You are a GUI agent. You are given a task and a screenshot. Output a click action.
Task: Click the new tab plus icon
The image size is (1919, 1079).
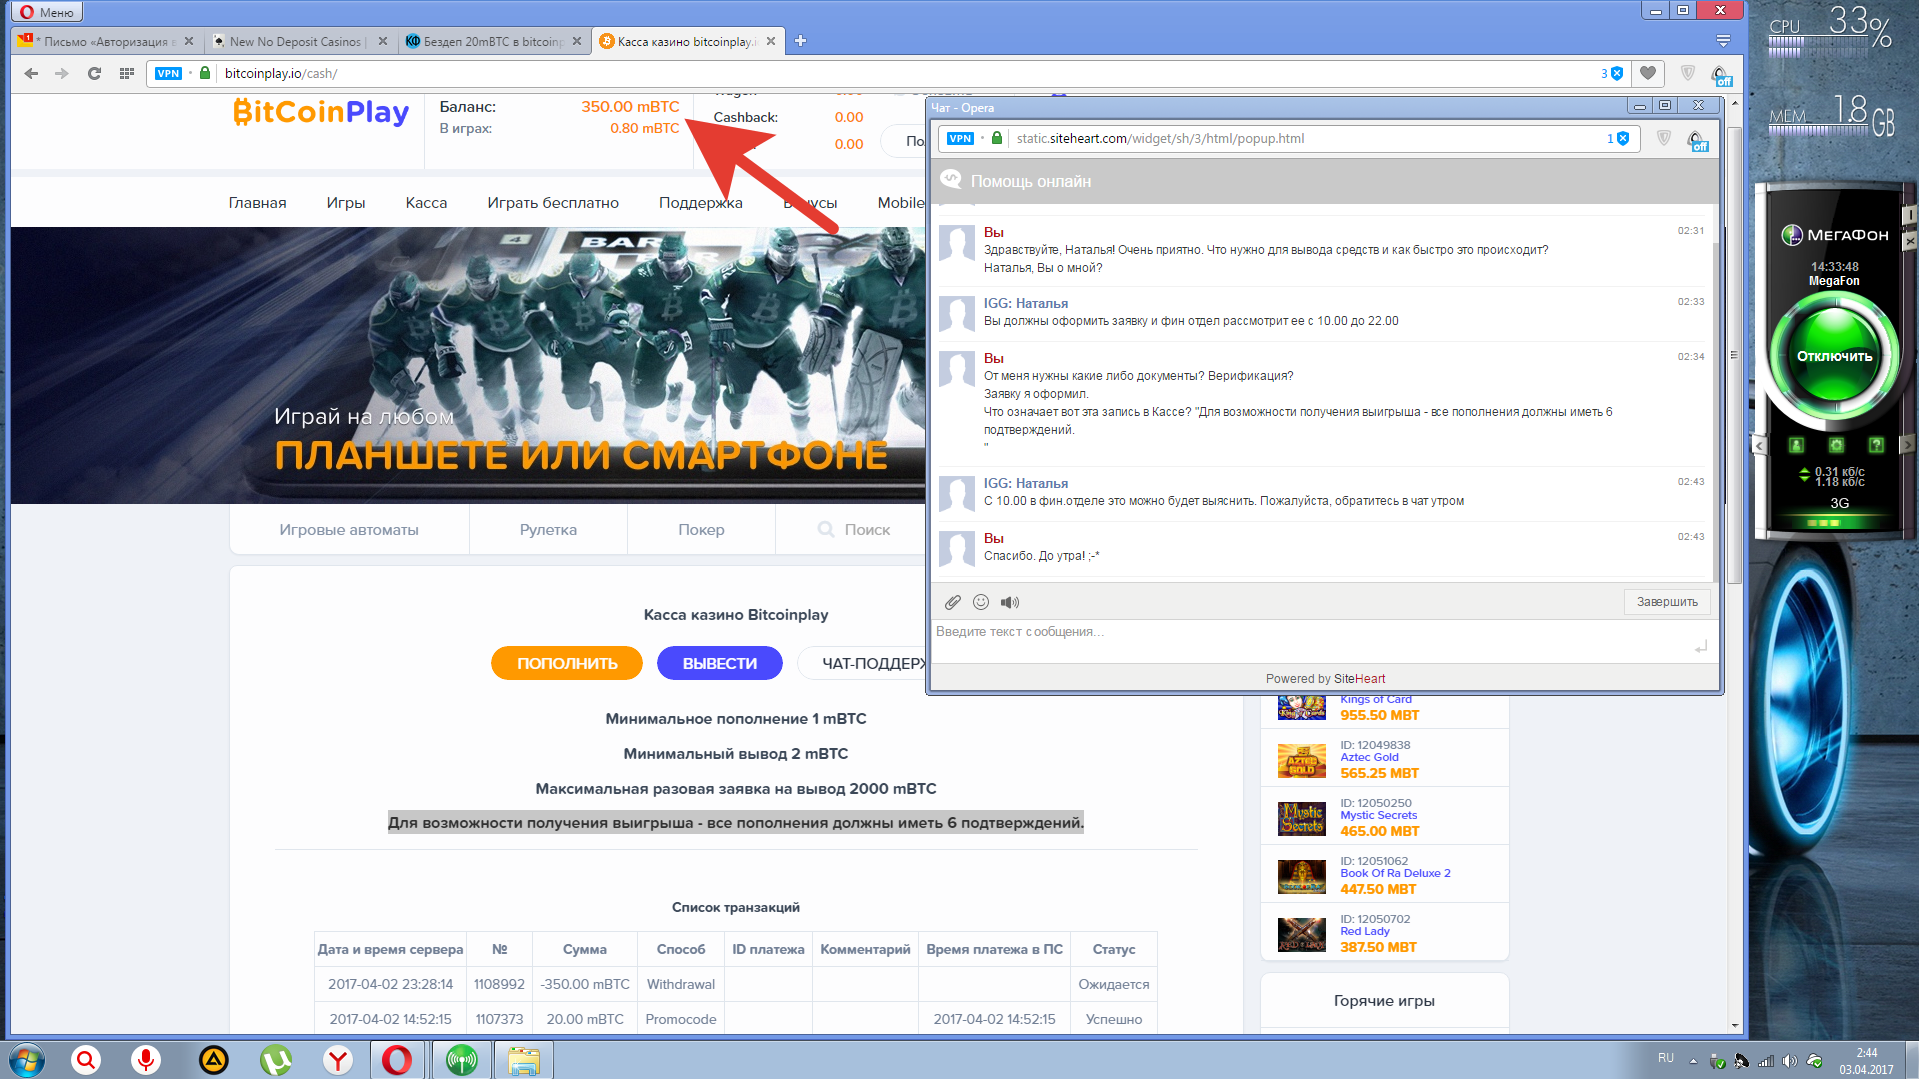(800, 41)
